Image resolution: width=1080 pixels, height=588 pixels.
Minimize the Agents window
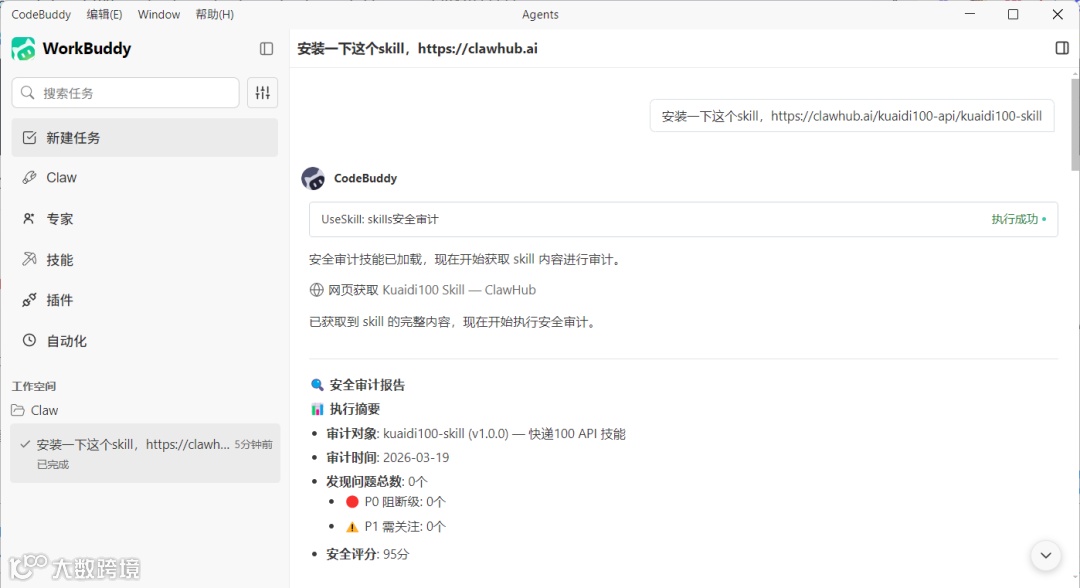[970, 14]
